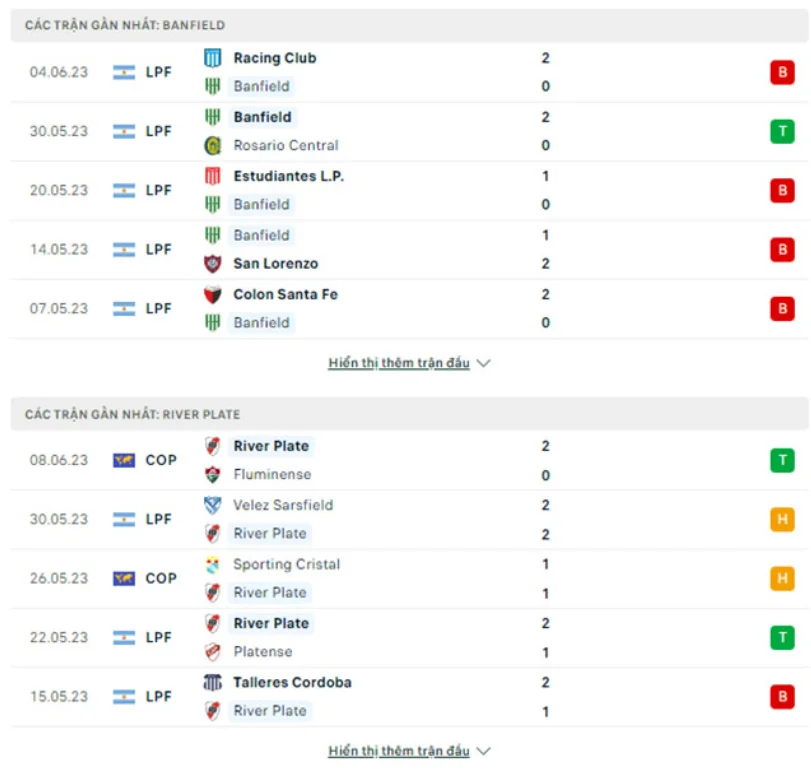This screenshot has width=811, height=777.
Task: Select the San Lorenzo club logo
Action: [x=213, y=264]
